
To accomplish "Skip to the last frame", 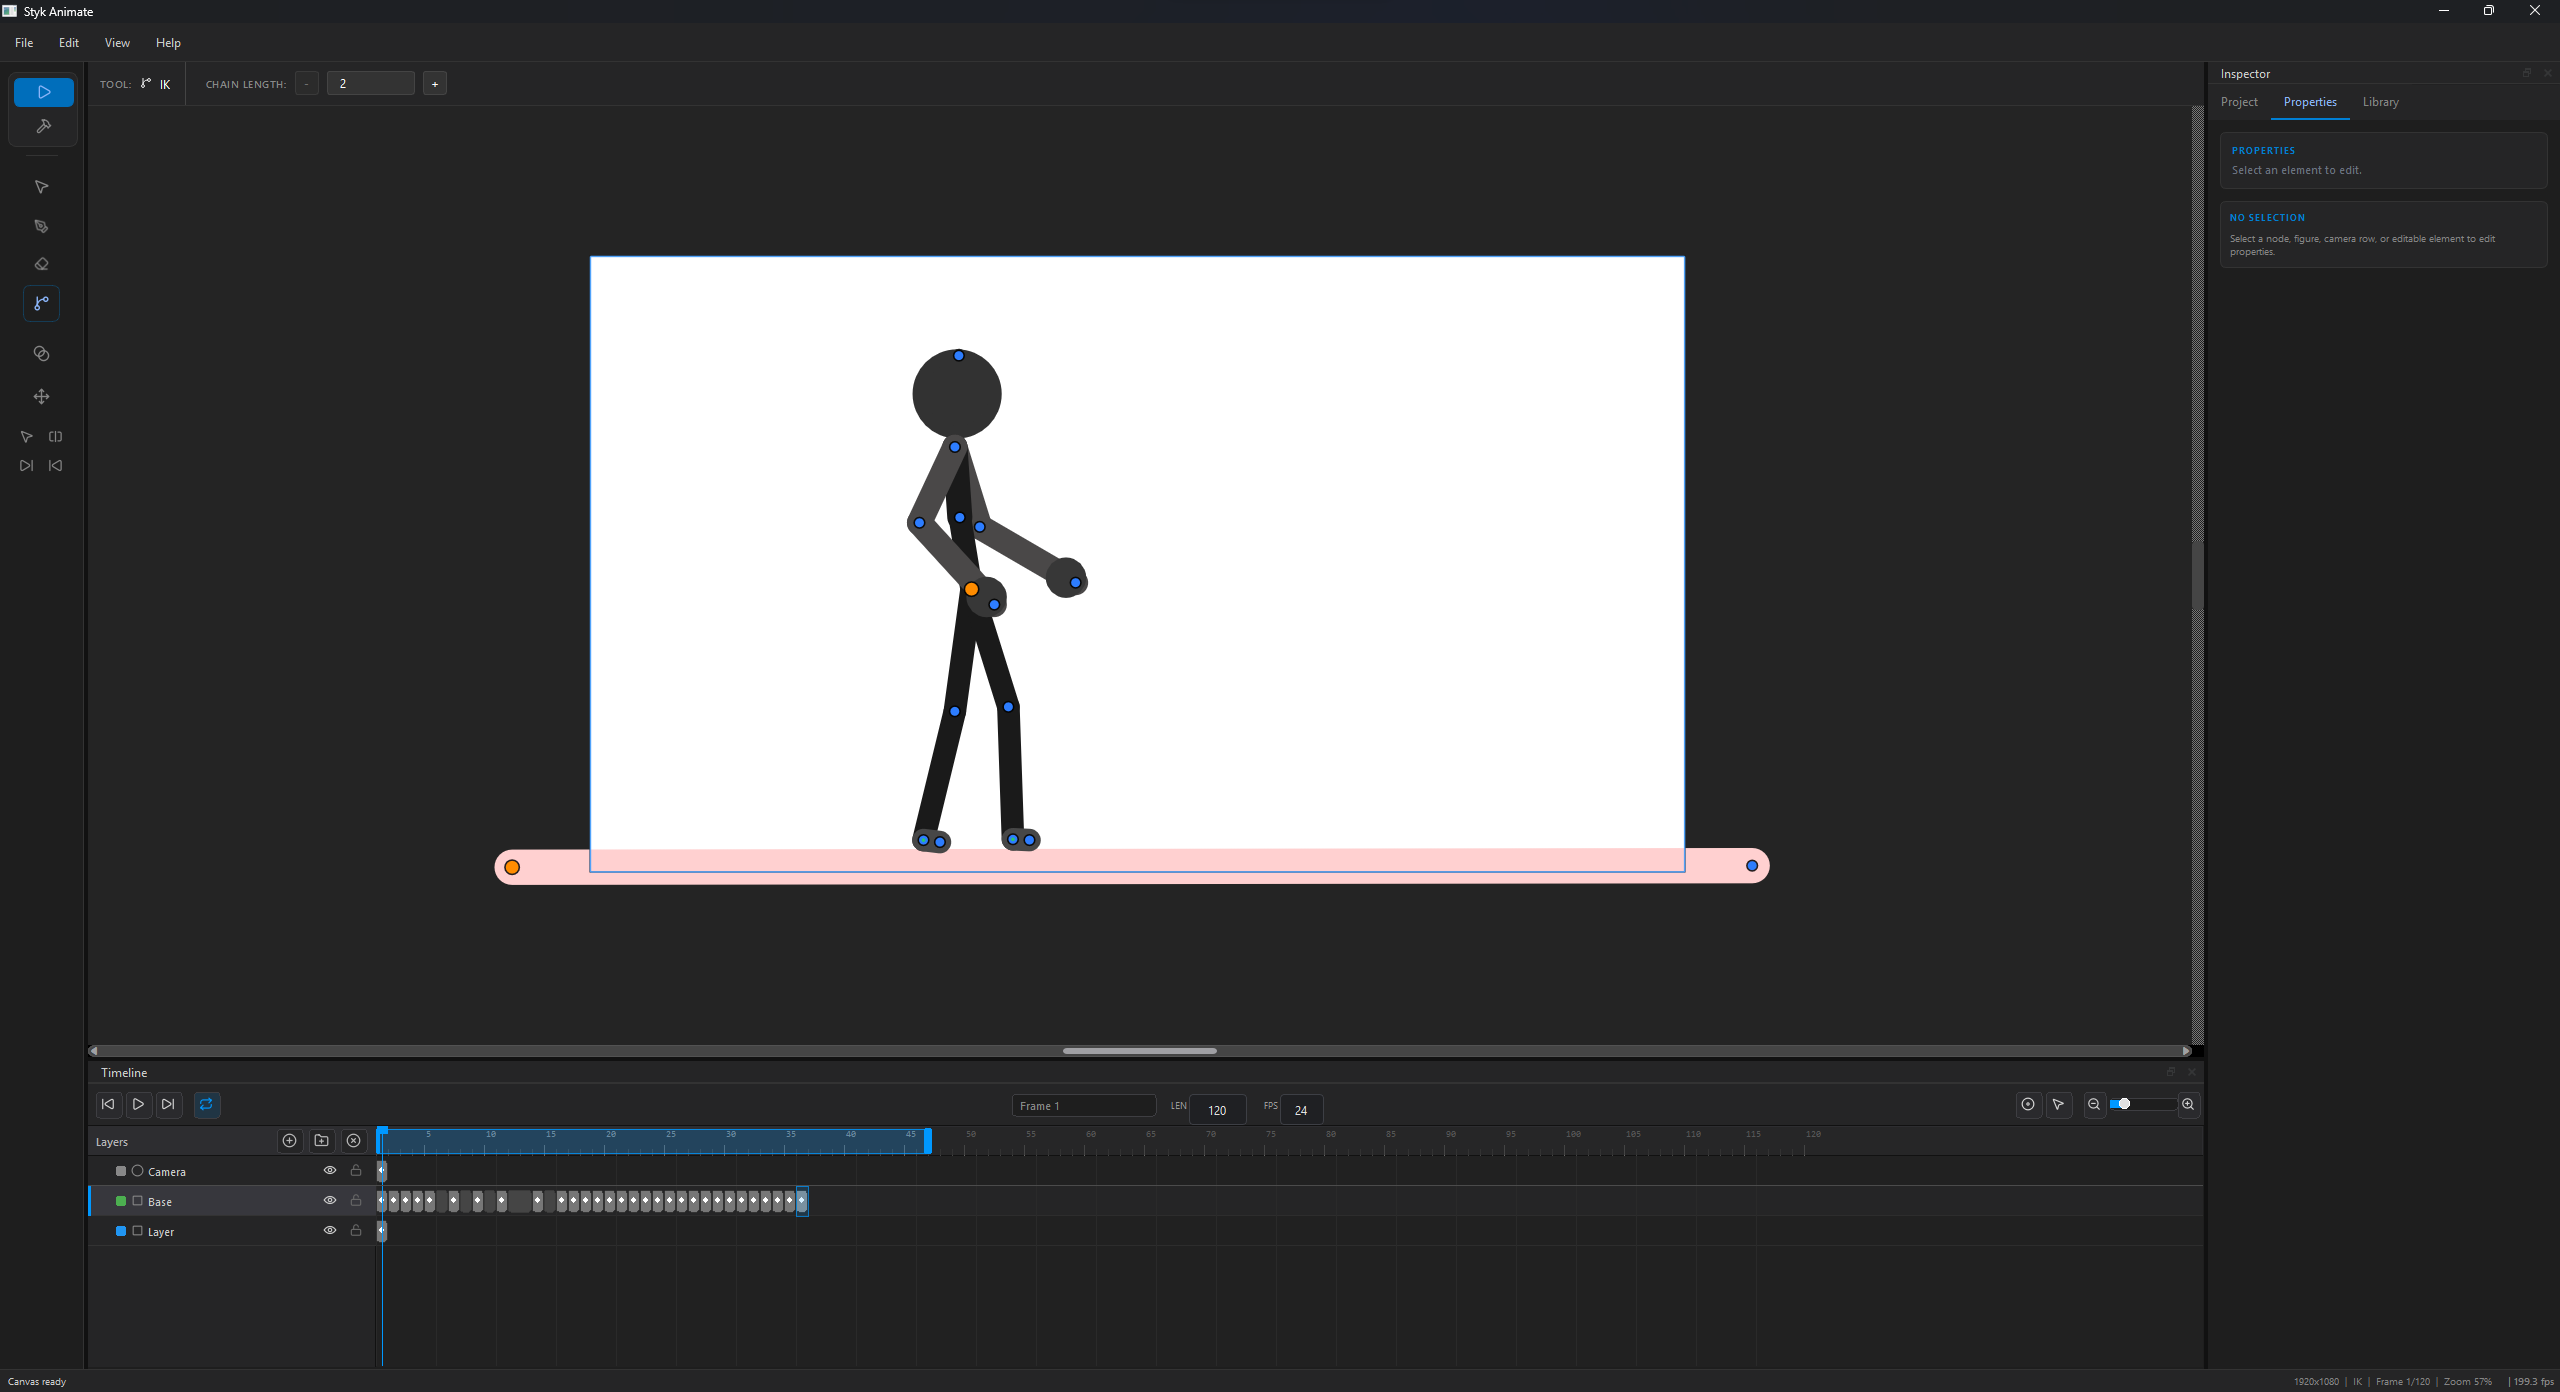I will click(168, 1105).
